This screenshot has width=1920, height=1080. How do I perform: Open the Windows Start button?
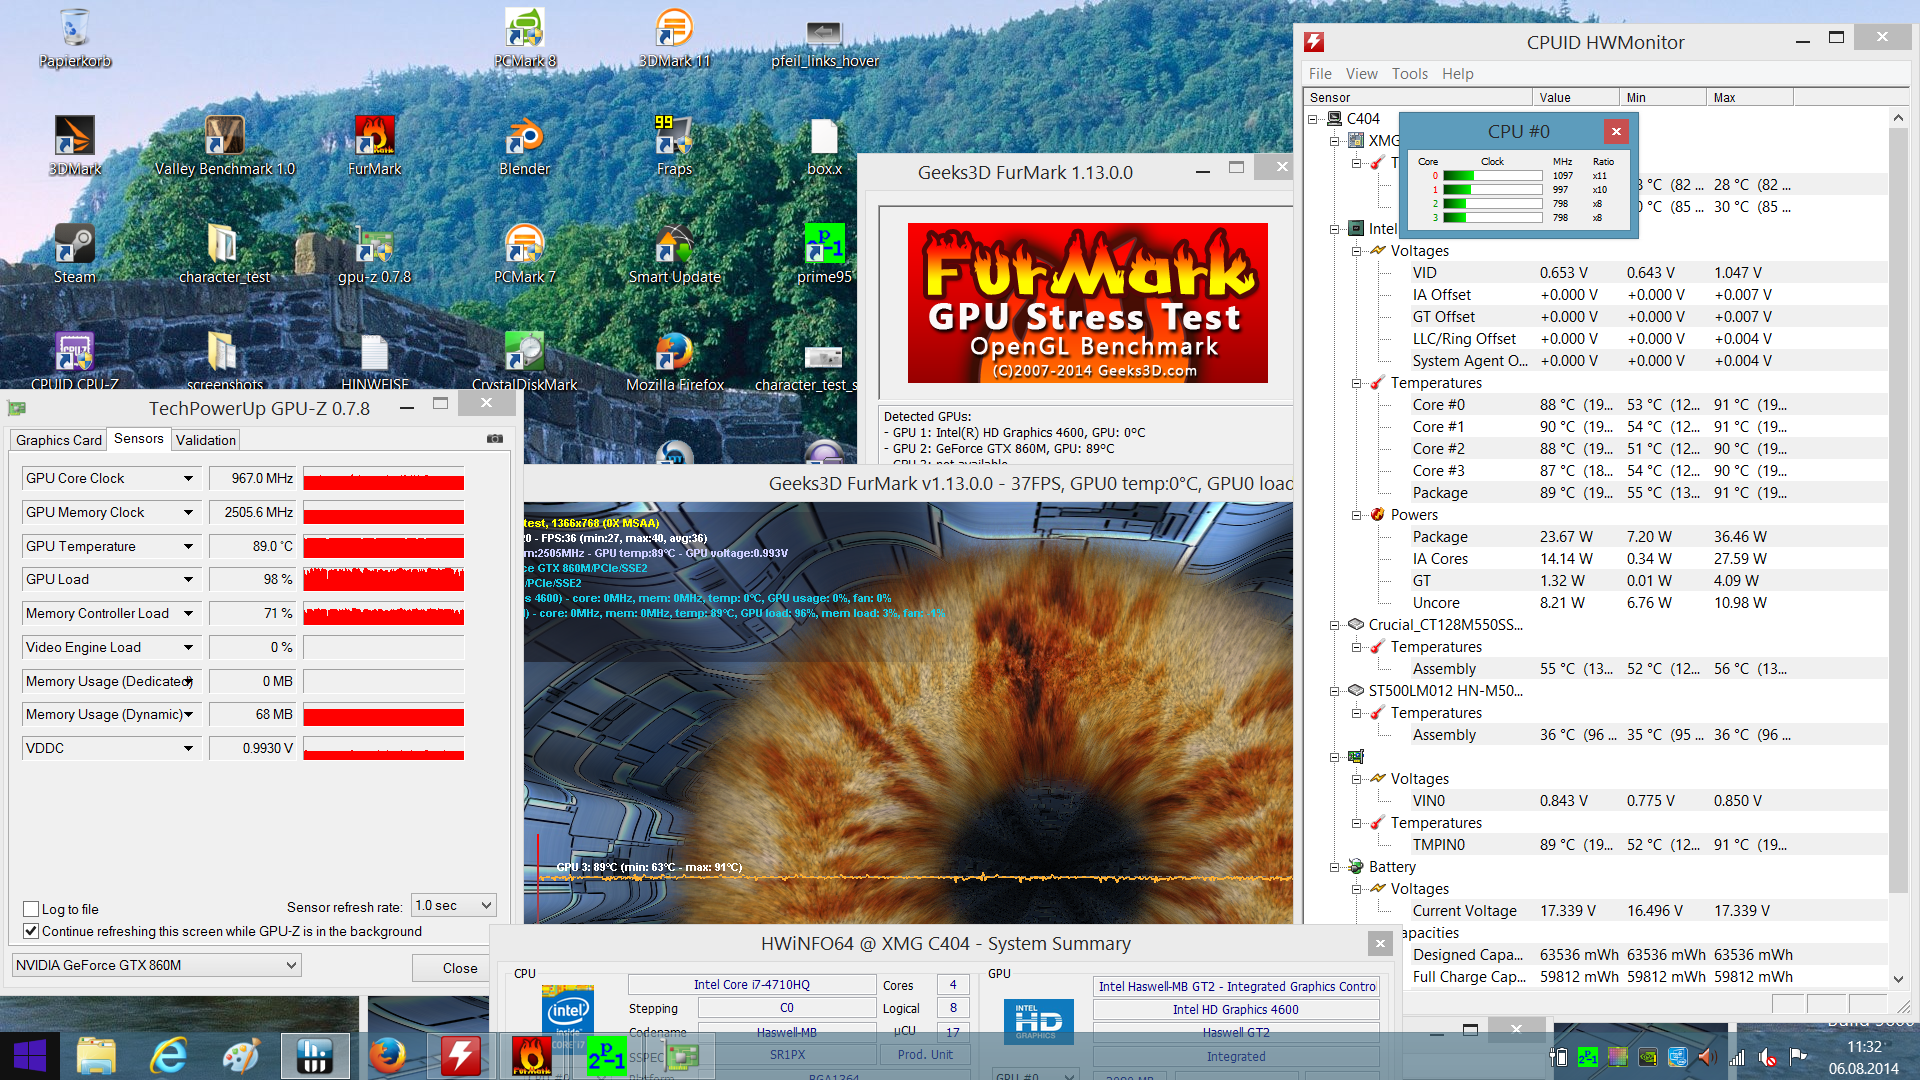[30, 1056]
